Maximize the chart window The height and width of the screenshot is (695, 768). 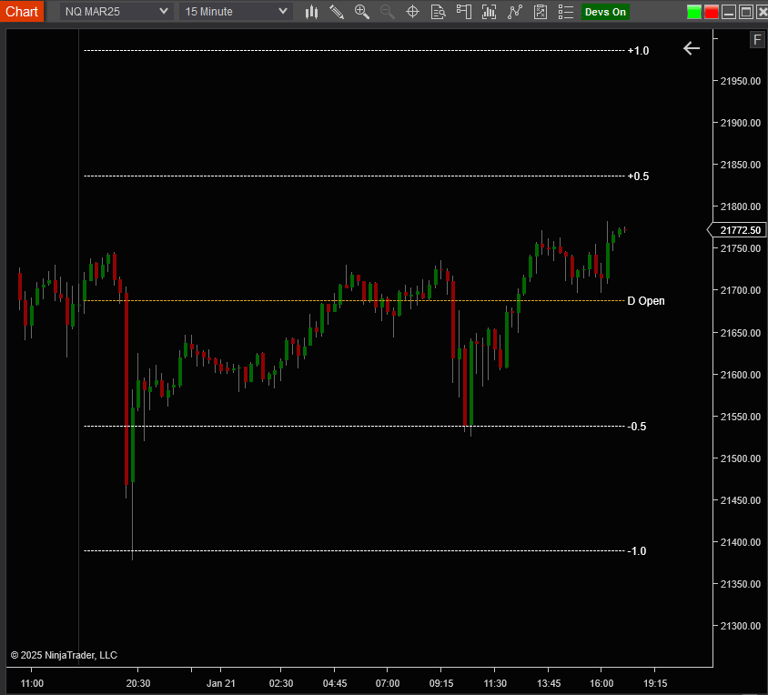point(745,12)
